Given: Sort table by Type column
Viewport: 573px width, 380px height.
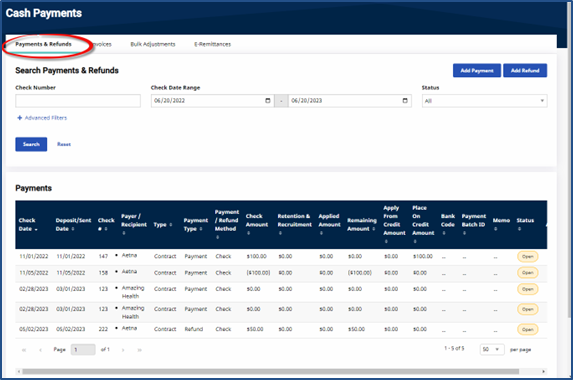Looking at the screenshot, I should coord(163,225).
